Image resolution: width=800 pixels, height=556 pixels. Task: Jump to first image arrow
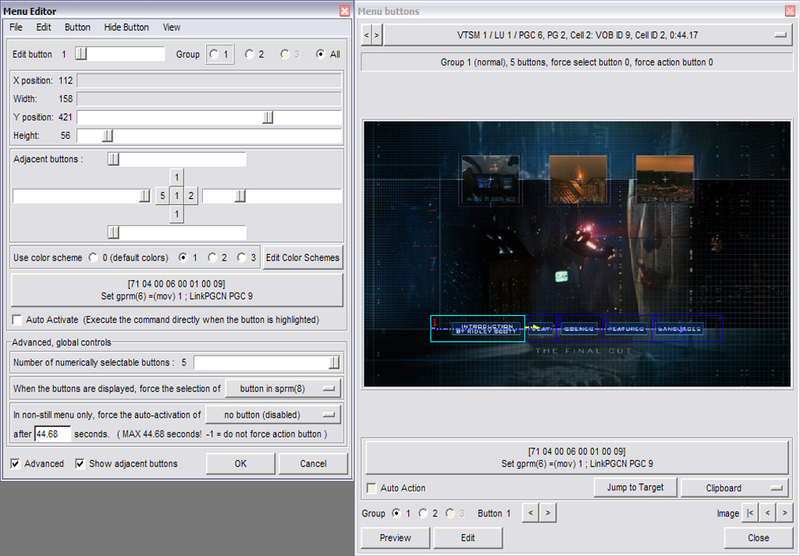click(x=749, y=513)
